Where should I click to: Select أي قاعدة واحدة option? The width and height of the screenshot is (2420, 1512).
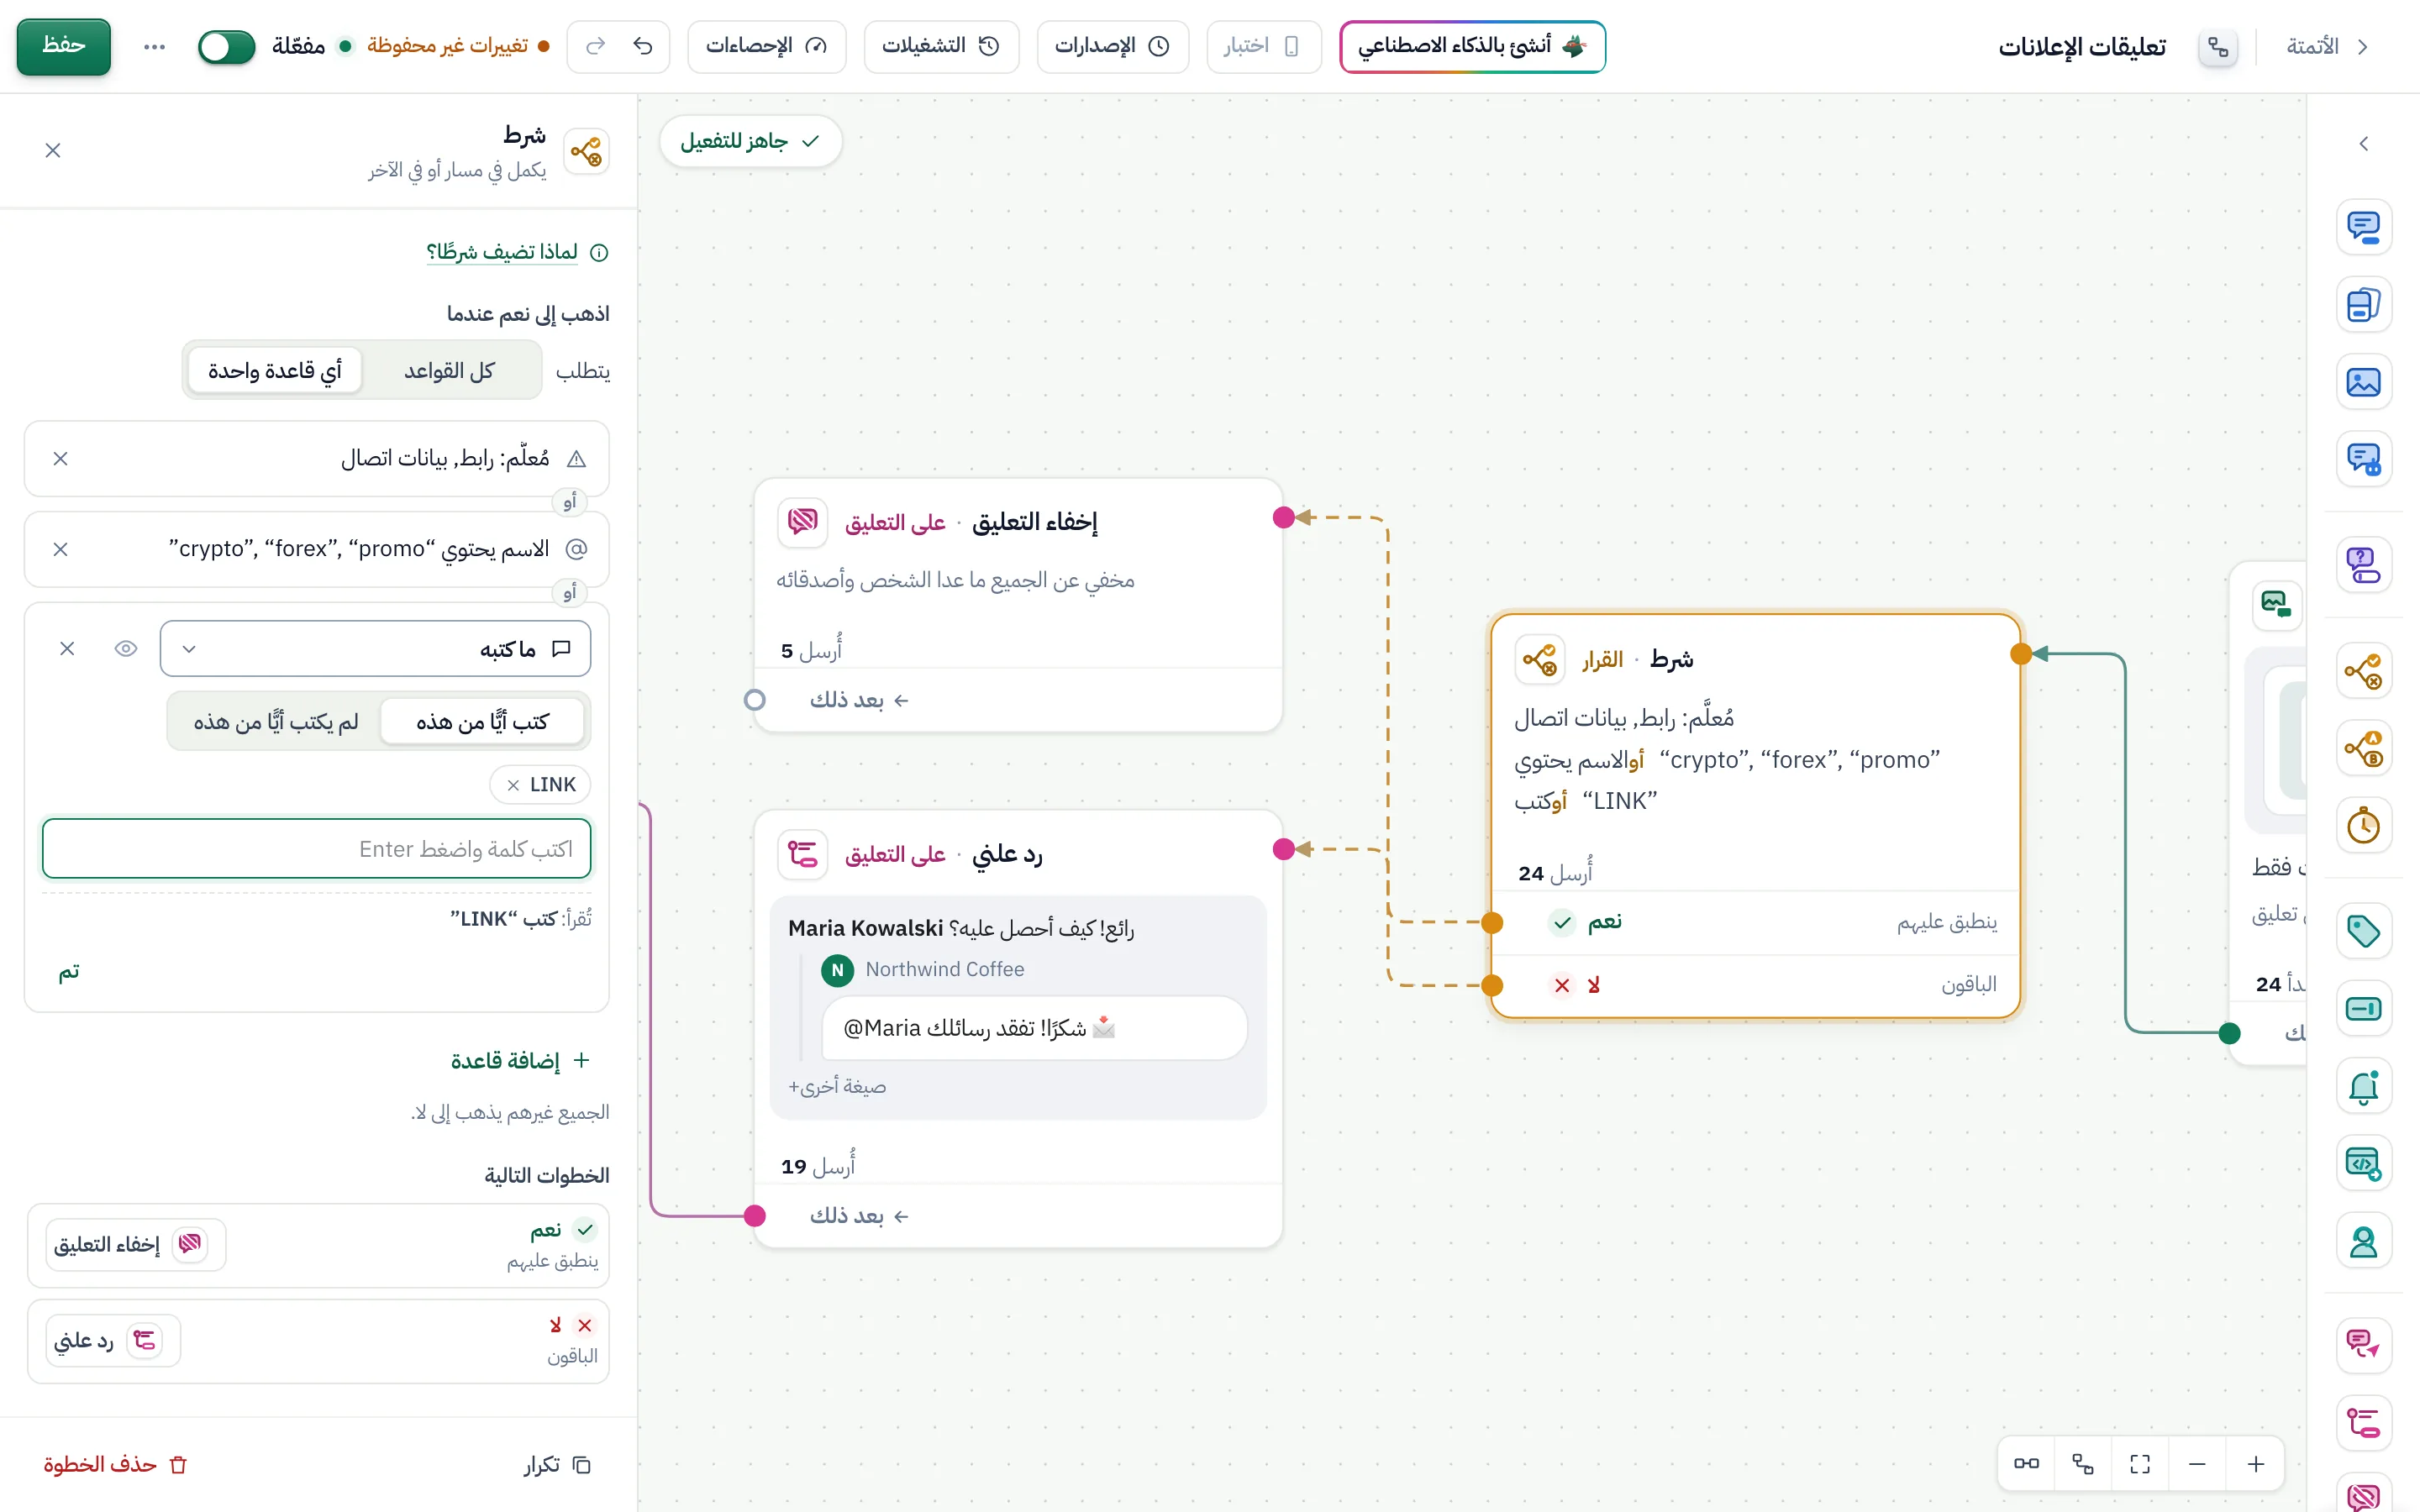pyautogui.click(x=275, y=371)
